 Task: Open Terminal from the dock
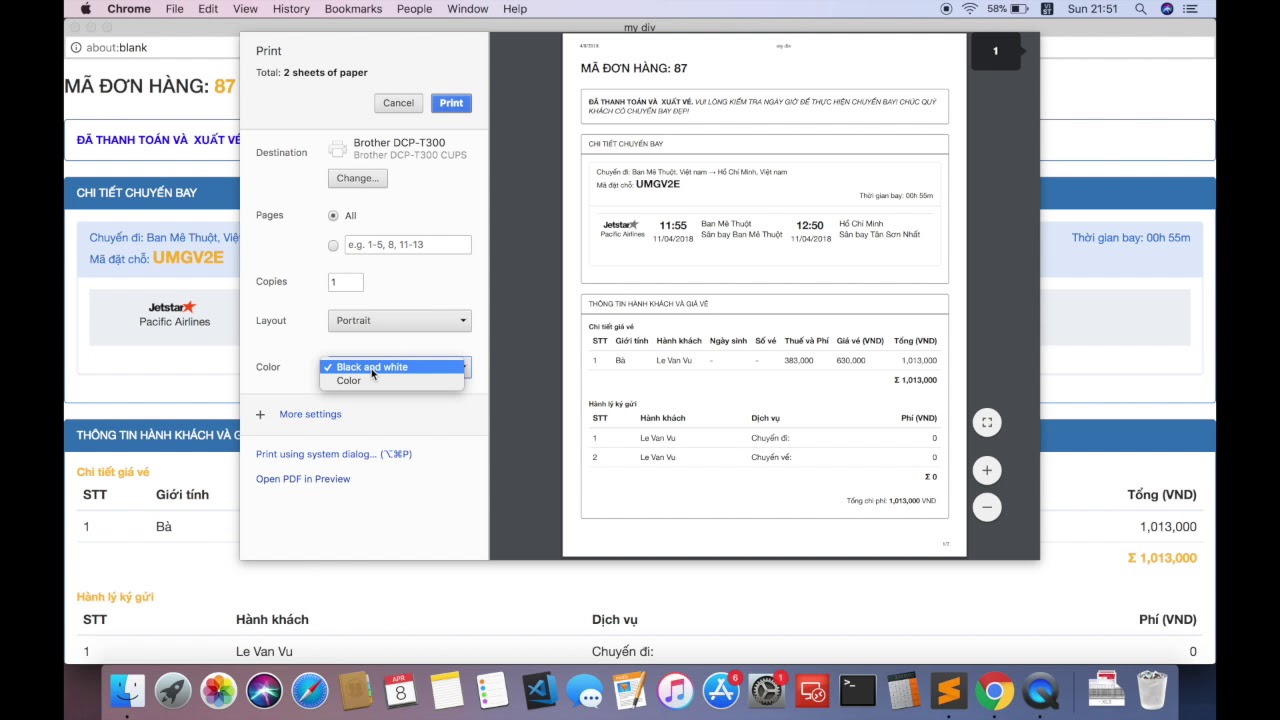point(858,690)
